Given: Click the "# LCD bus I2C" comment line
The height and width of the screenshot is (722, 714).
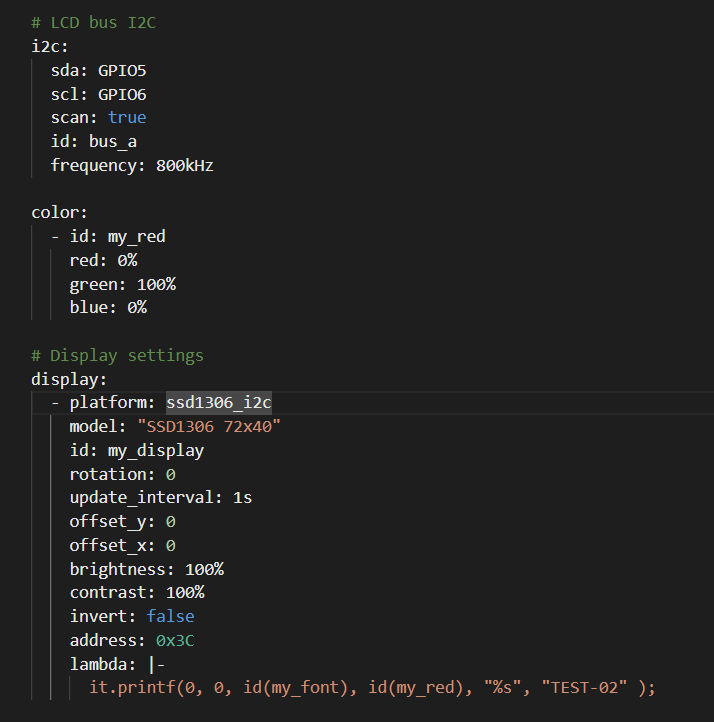Looking at the screenshot, I should point(93,22).
